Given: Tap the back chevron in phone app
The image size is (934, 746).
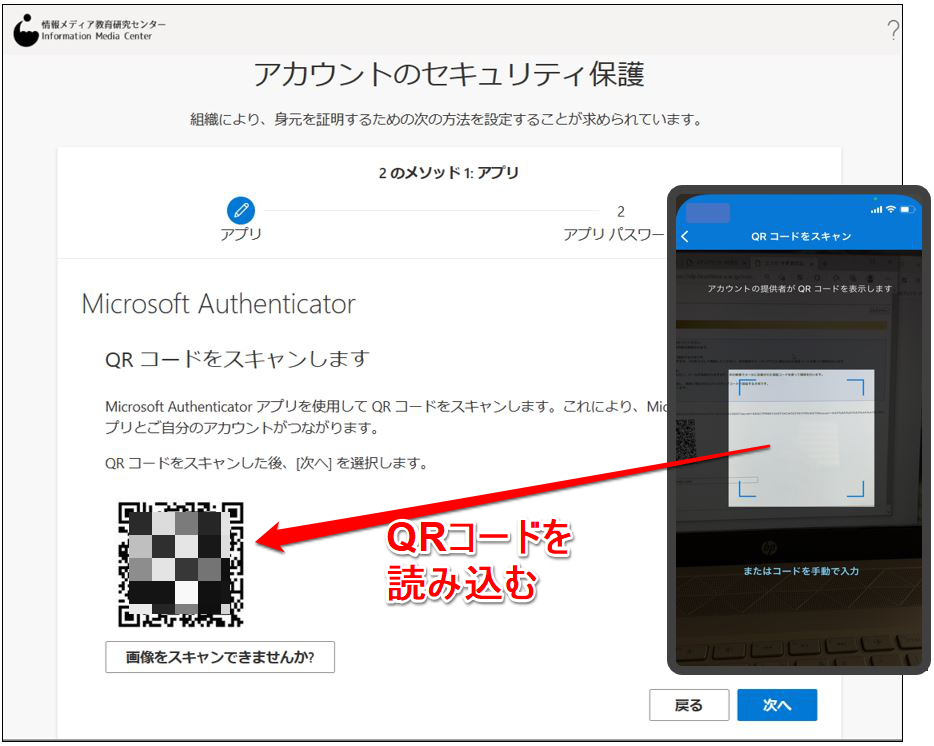Looking at the screenshot, I should [685, 236].
